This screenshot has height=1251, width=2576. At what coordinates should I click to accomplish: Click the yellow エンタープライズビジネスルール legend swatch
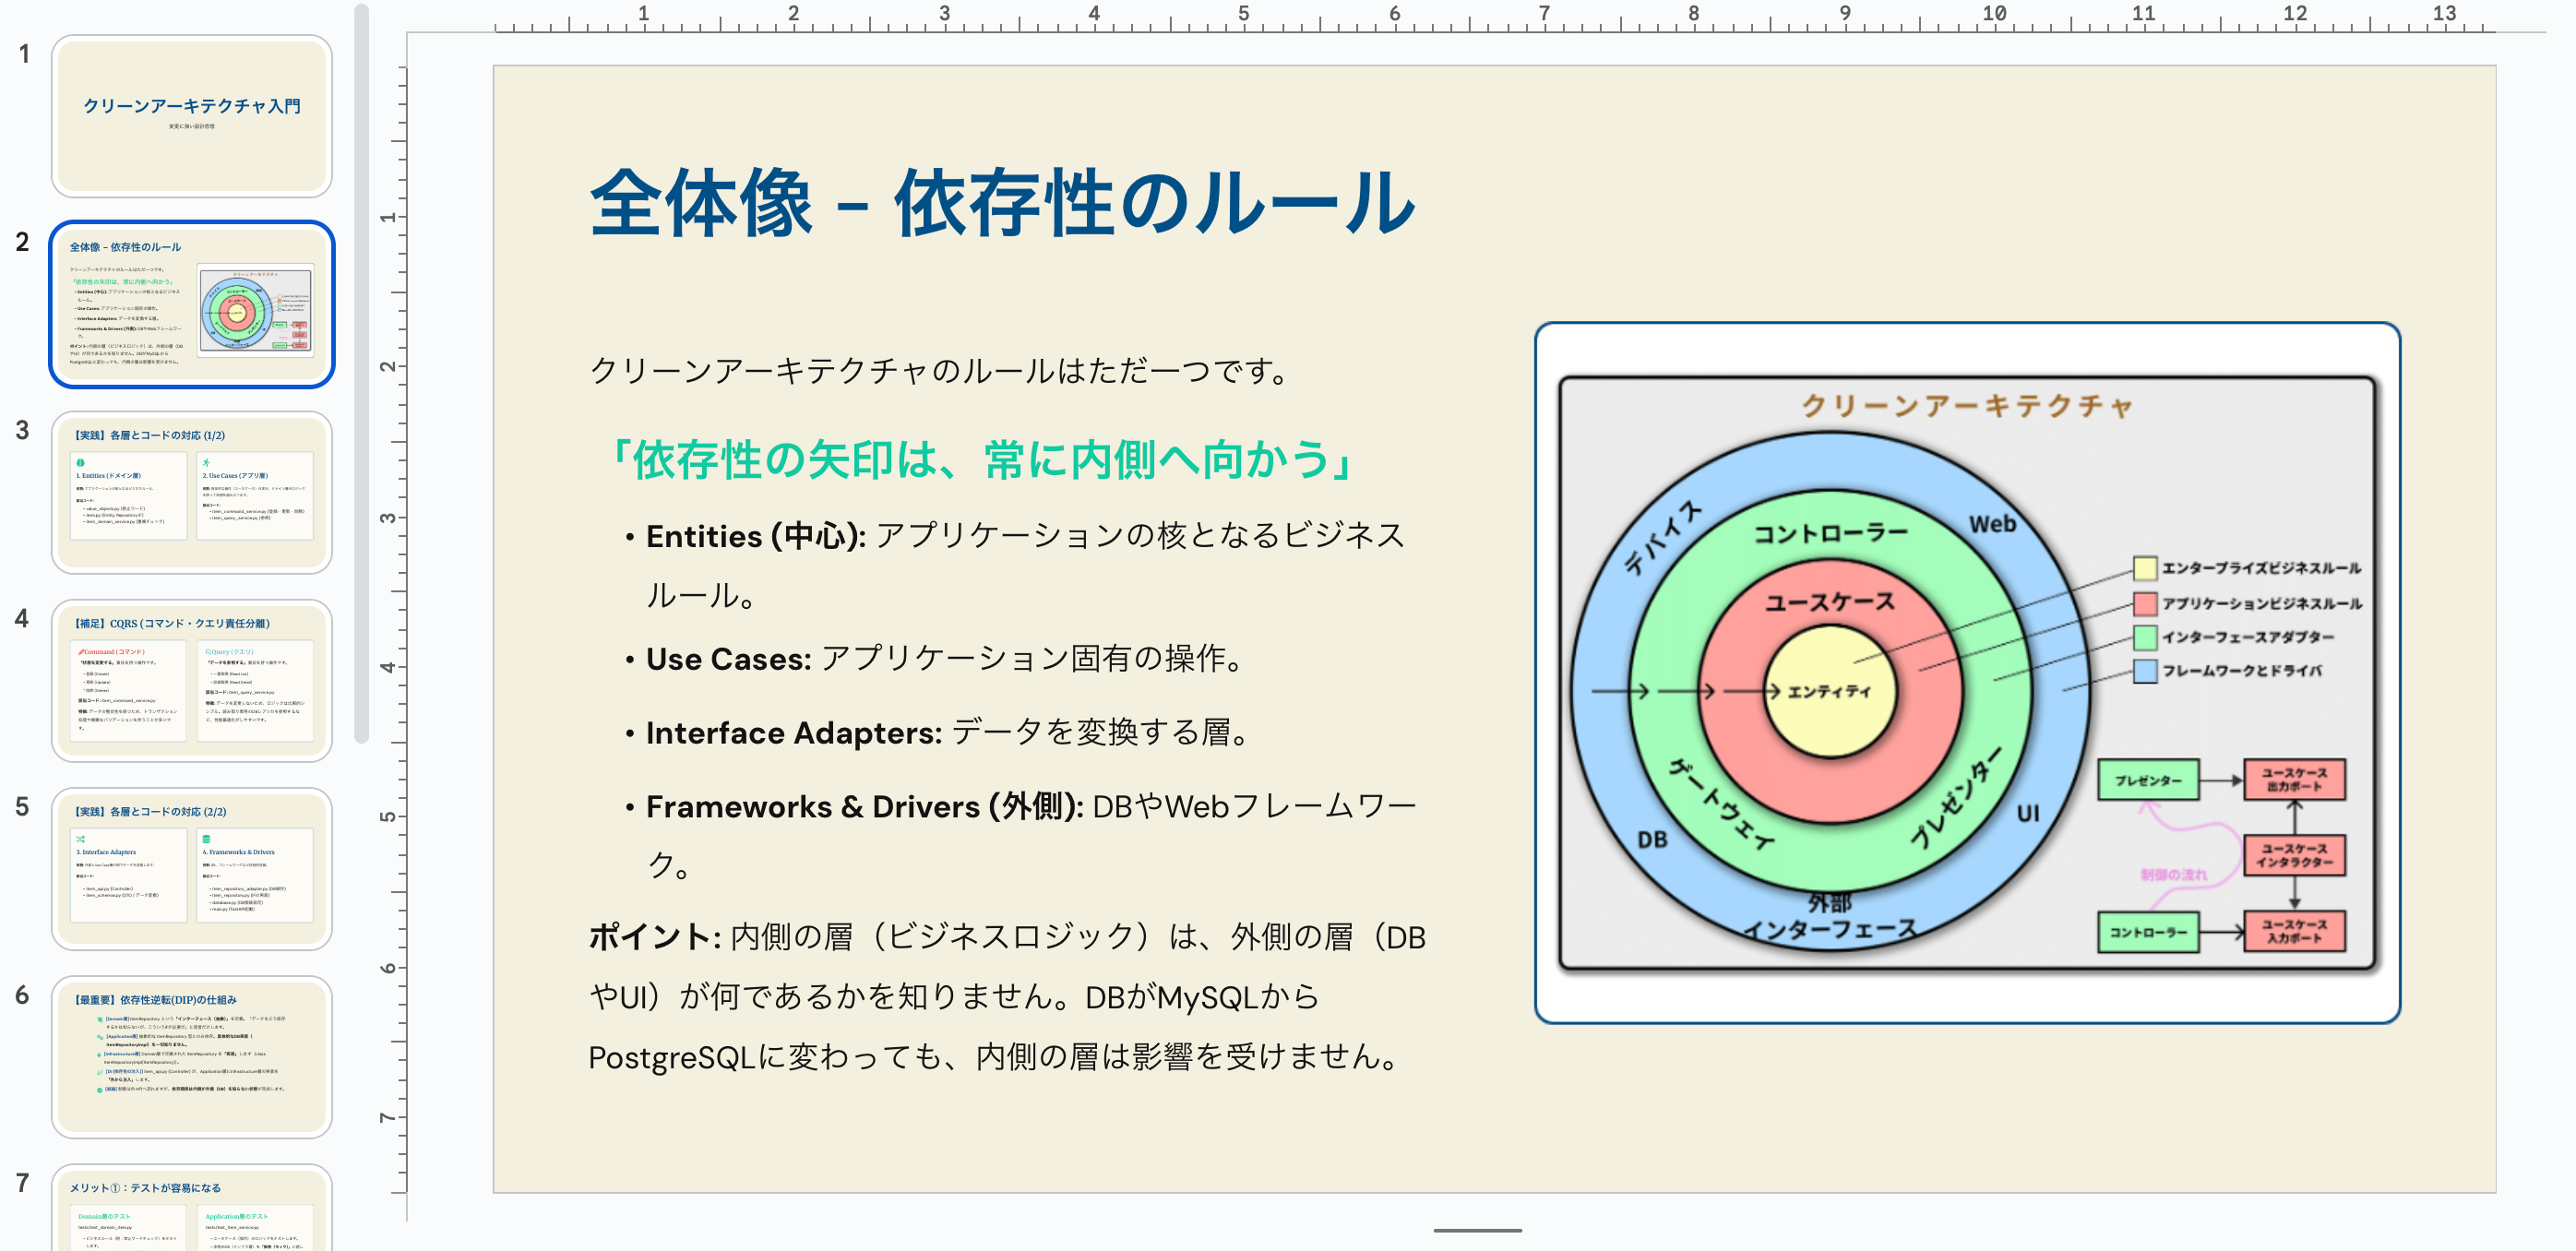2144,568
